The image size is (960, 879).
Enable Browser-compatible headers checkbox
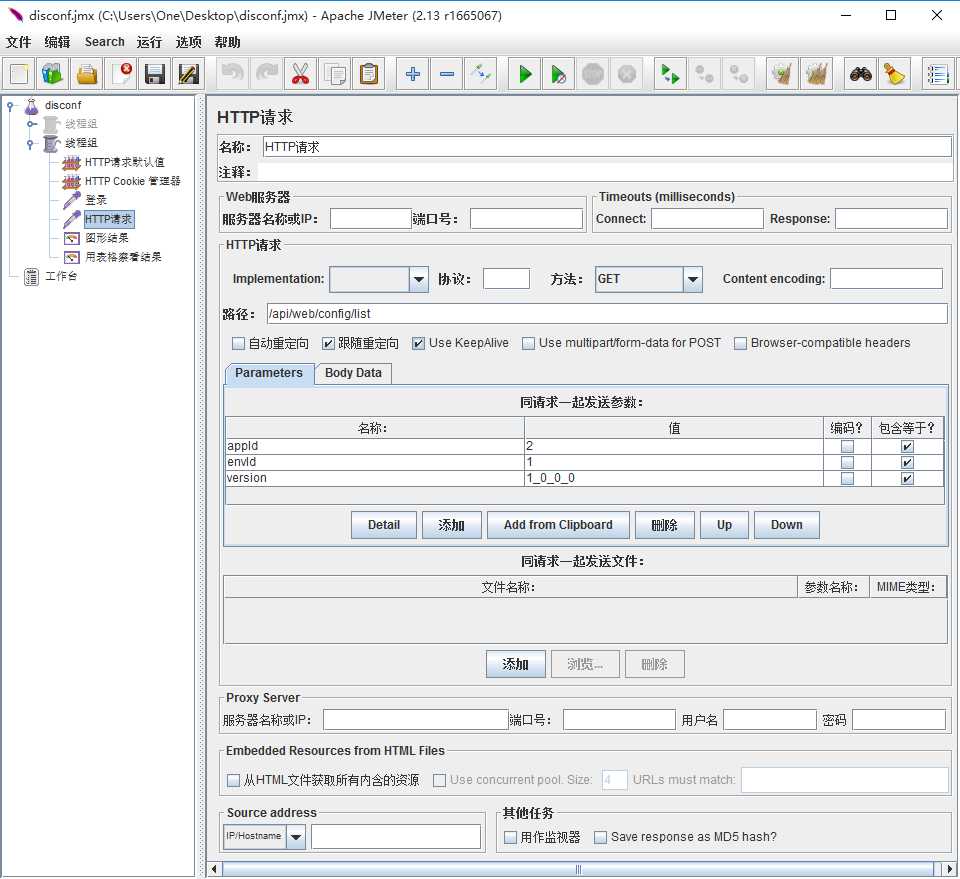(740, 343)
